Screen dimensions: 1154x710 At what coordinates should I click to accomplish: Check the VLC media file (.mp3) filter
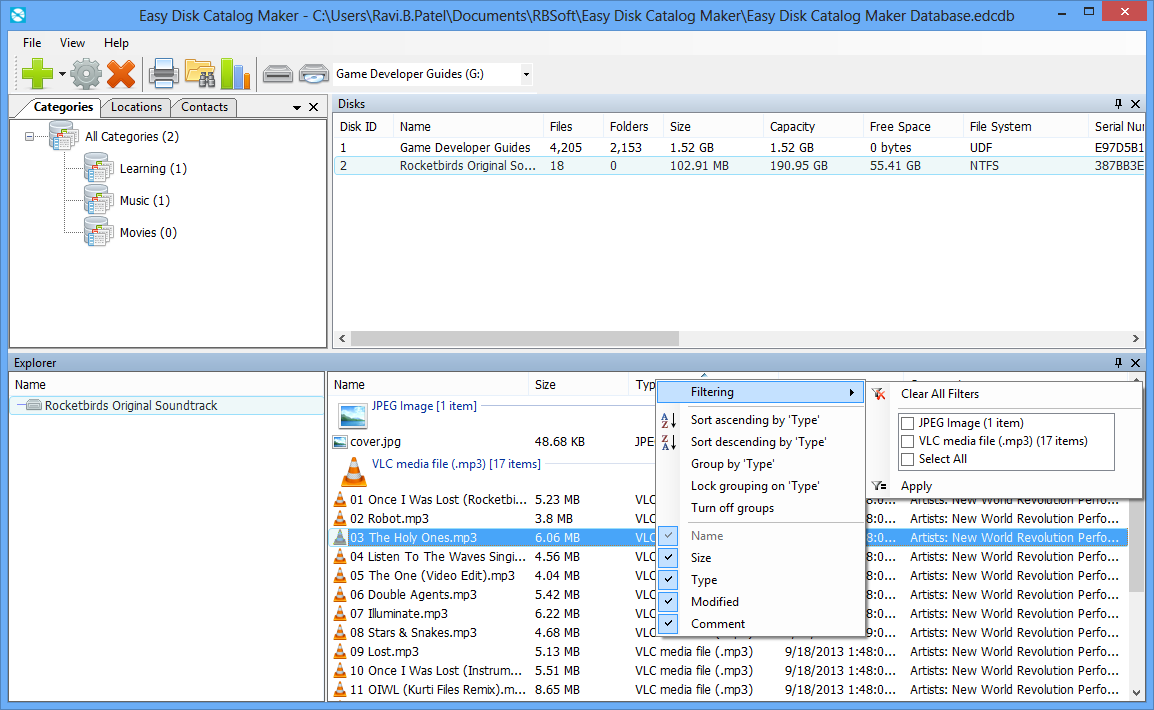(x=907, y=441)
